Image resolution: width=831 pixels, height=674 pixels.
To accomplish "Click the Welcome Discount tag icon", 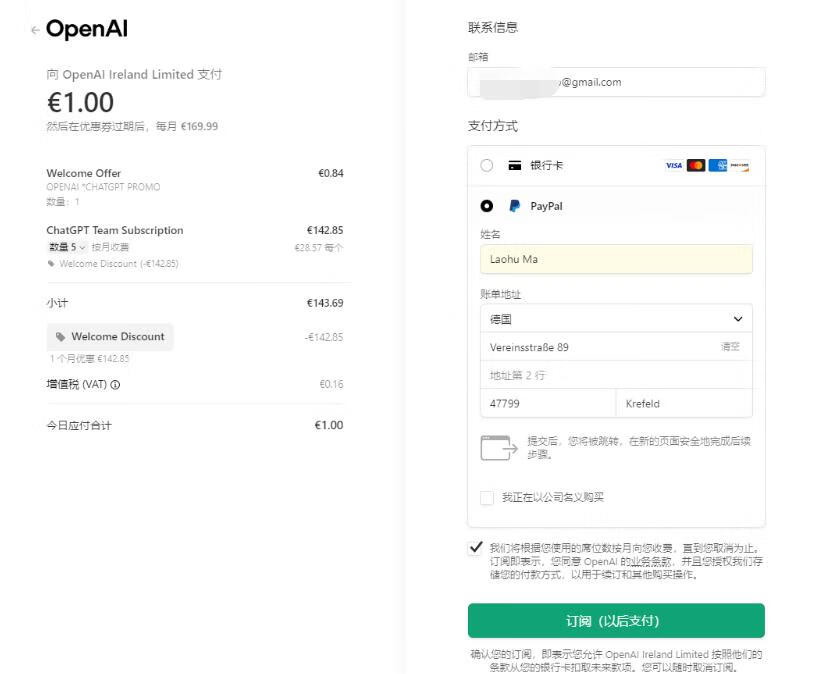I will [60, 337].
